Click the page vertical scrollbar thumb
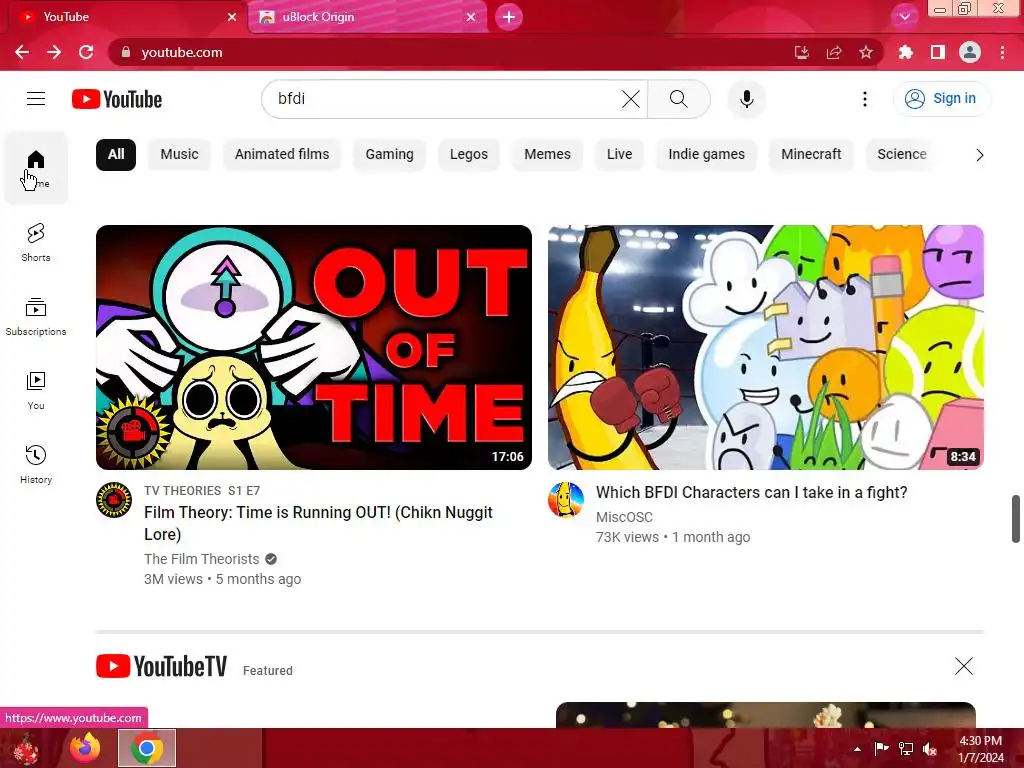The height and width of the screenshot is (768, 1024). 1016,519
